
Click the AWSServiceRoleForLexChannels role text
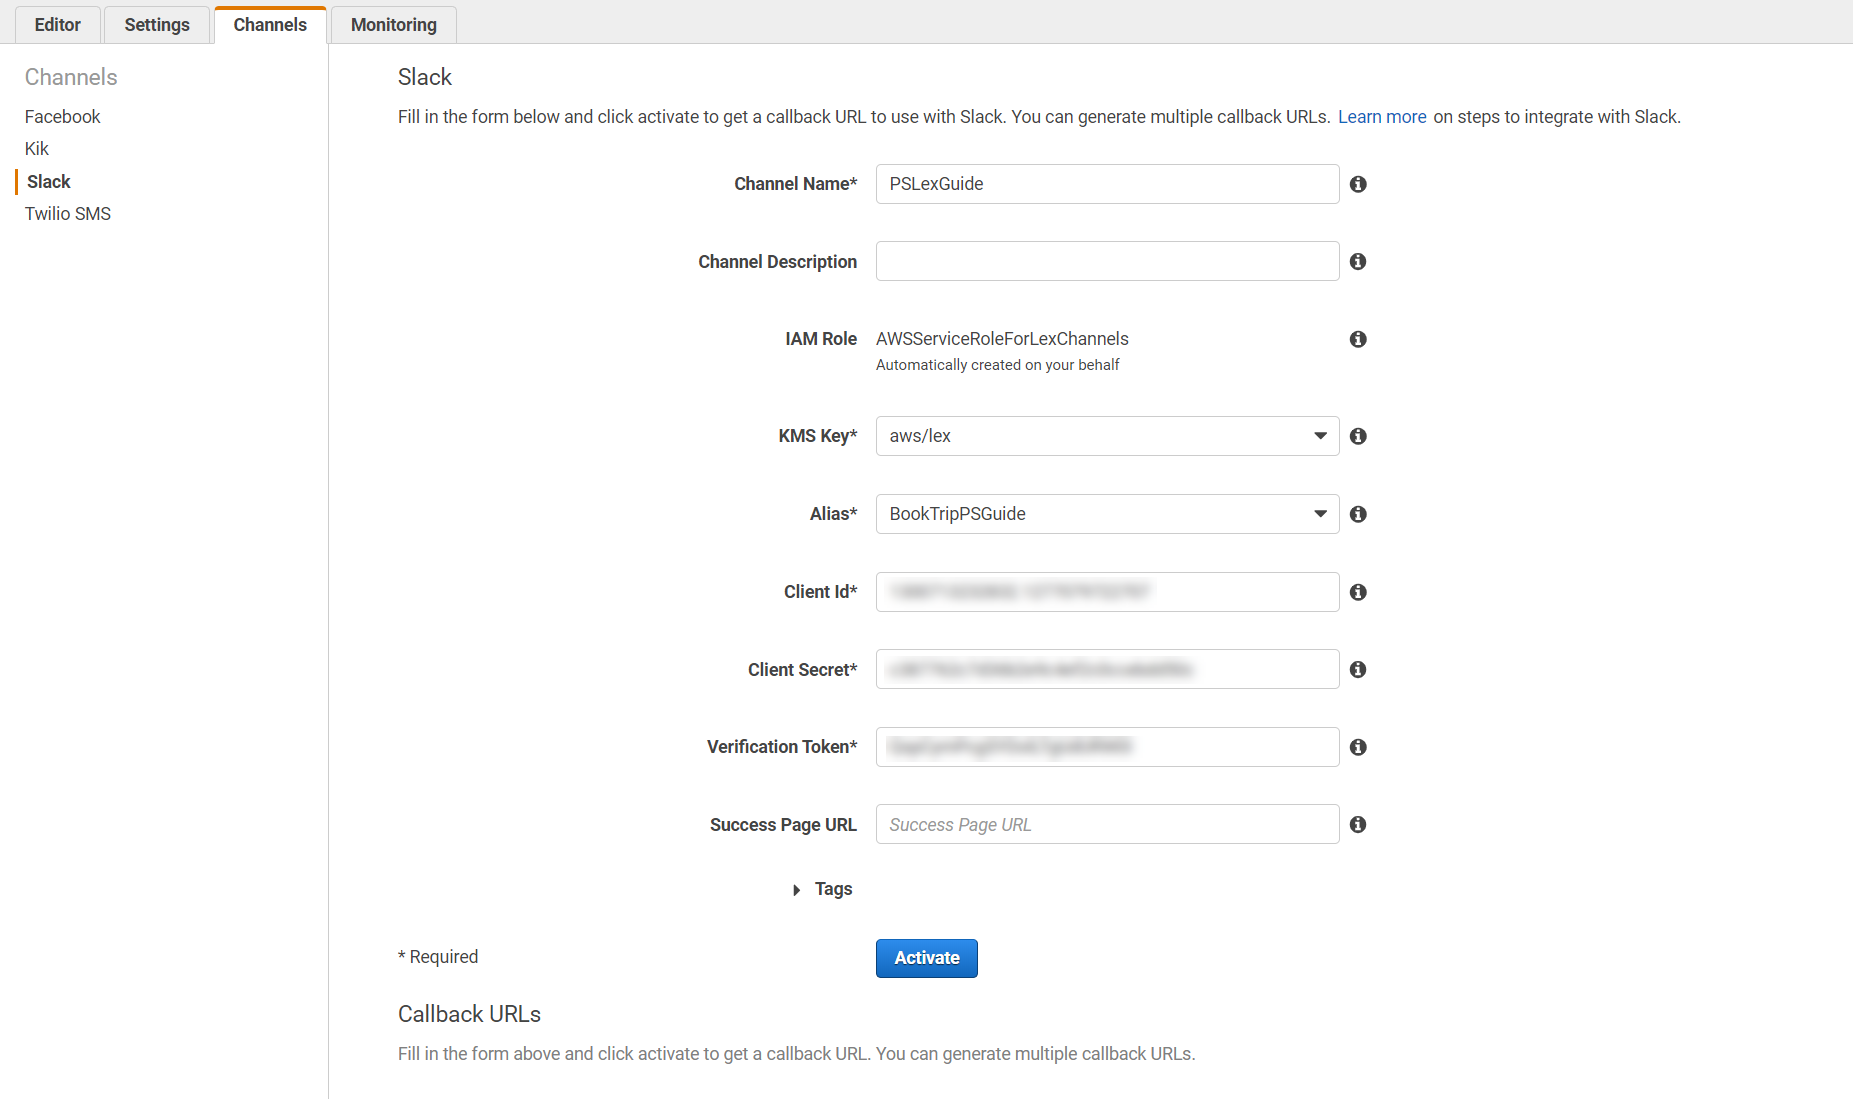[x=1002, y=339]
